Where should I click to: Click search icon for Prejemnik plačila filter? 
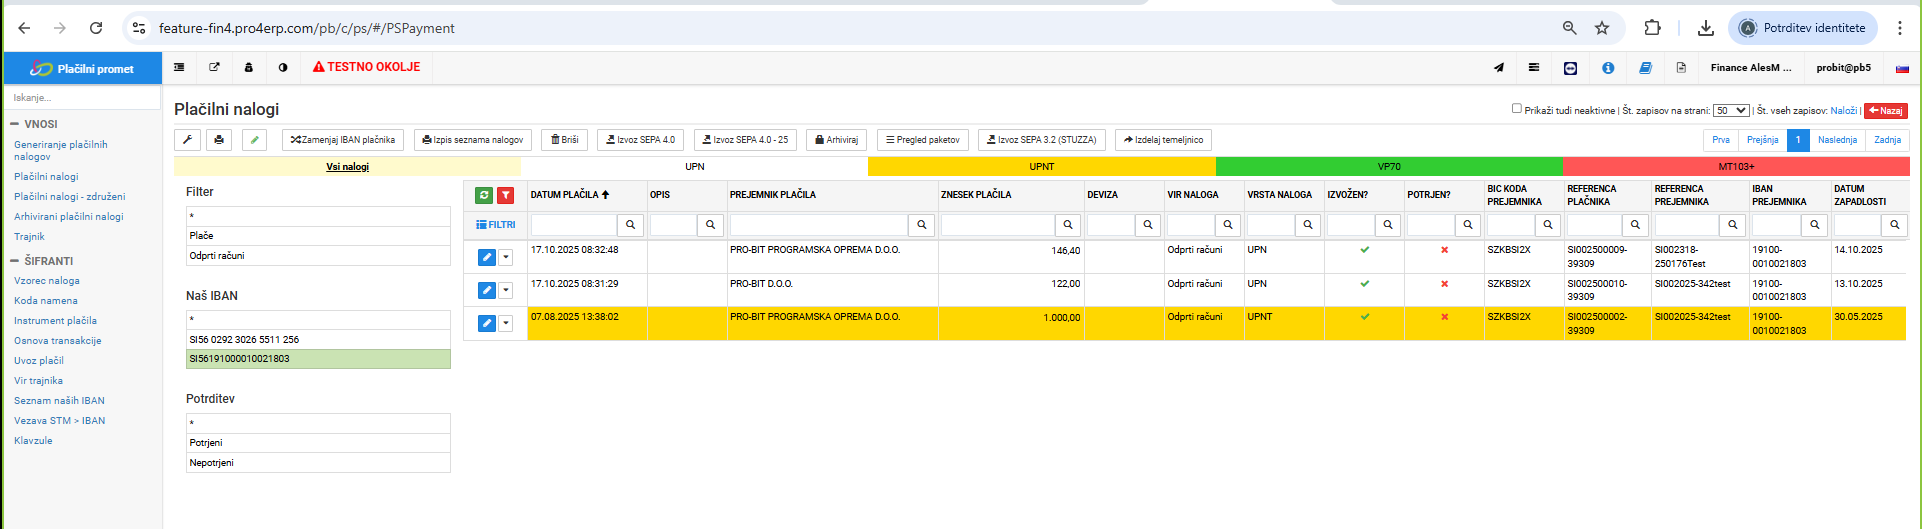point(922,225)
